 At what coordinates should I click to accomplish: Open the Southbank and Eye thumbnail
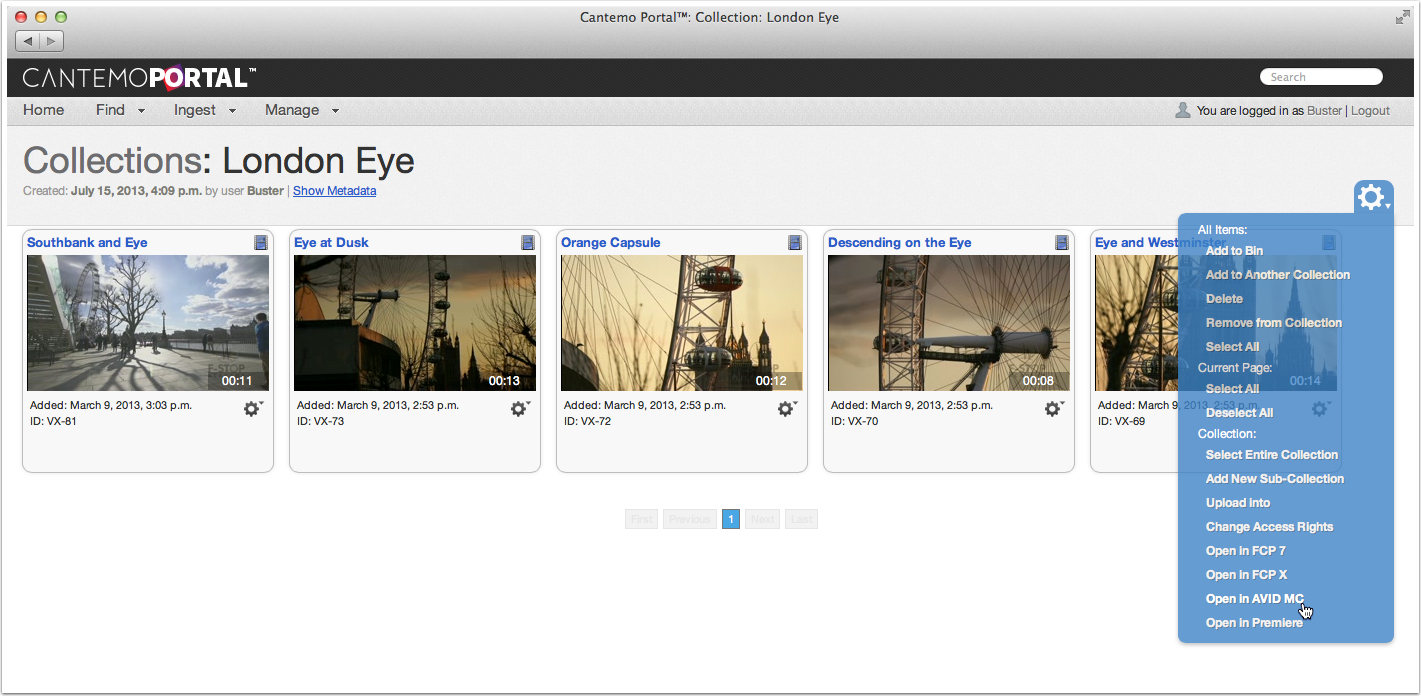(x=148, y=323)
